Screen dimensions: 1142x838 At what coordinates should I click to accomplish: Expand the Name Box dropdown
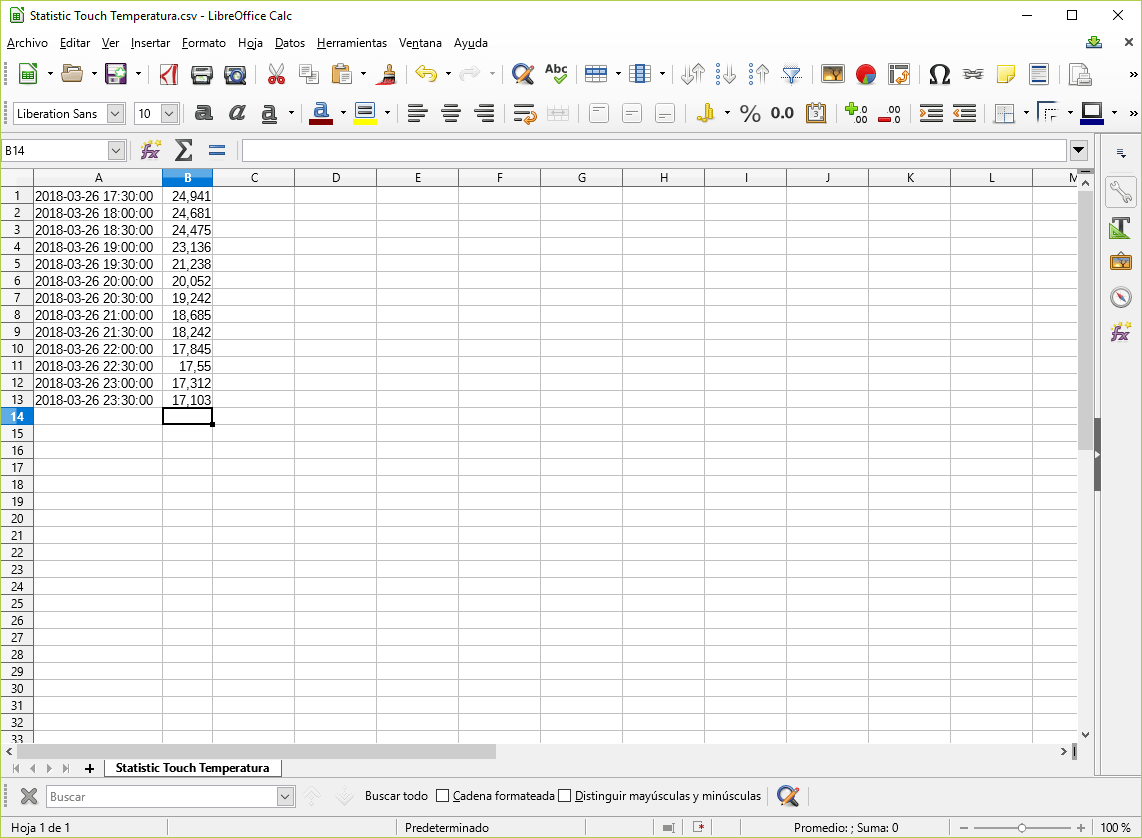click(116, 150)
